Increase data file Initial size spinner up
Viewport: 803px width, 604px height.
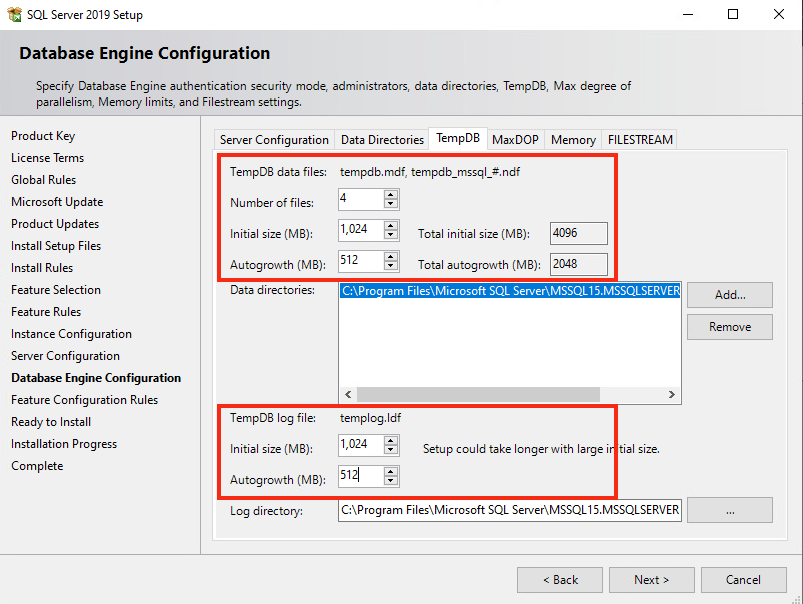[391, 225]
